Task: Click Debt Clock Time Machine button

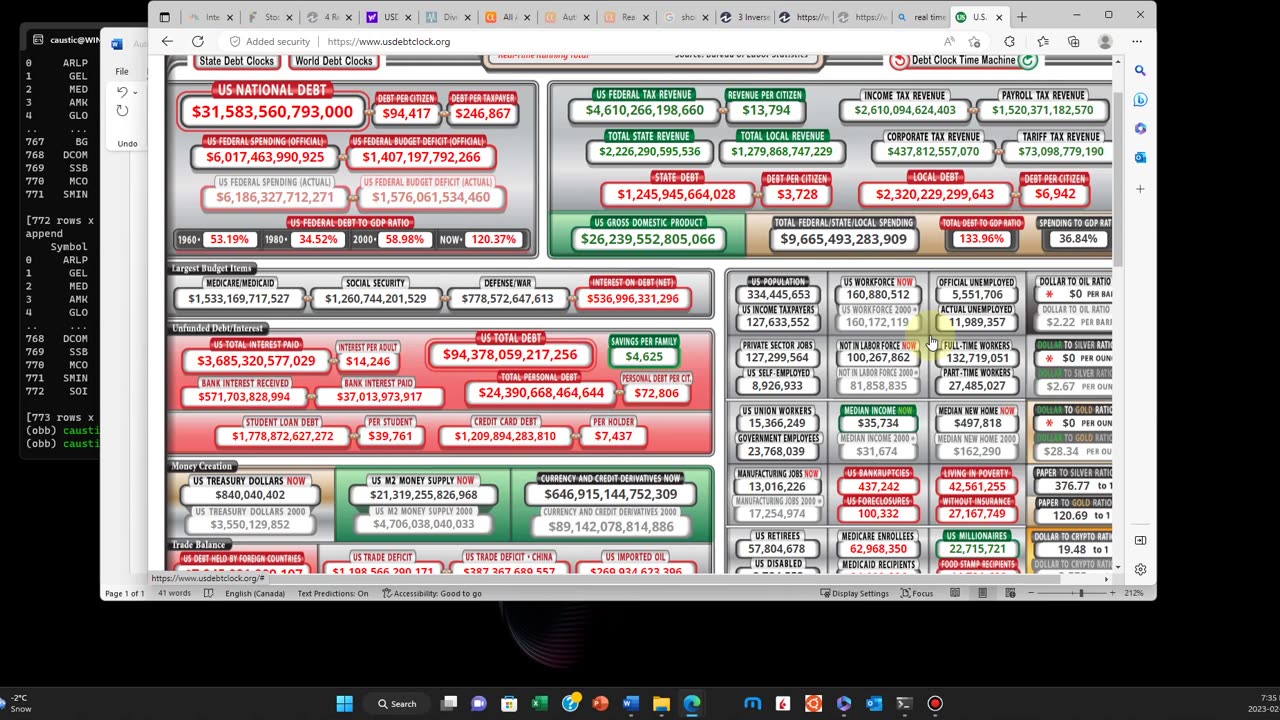Action: (x=963, y=60)
